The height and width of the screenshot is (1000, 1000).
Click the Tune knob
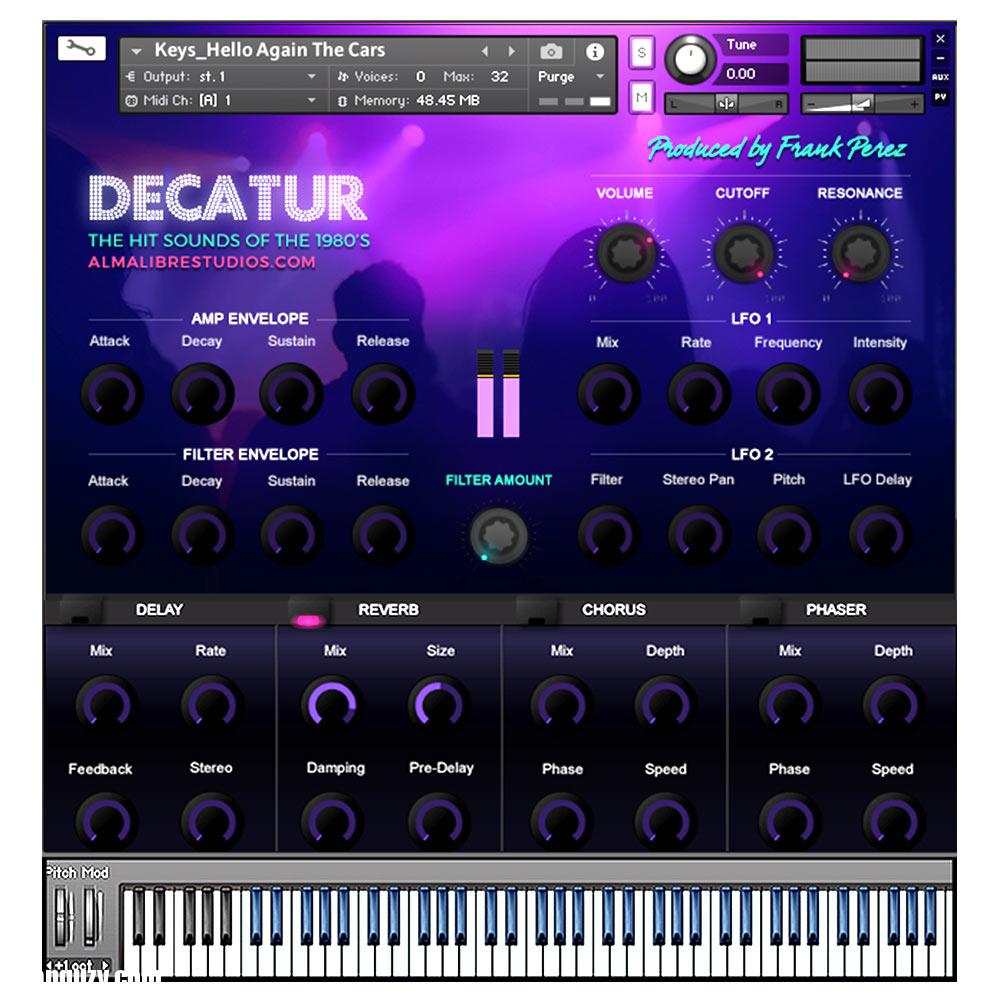[x=690, y=60]
